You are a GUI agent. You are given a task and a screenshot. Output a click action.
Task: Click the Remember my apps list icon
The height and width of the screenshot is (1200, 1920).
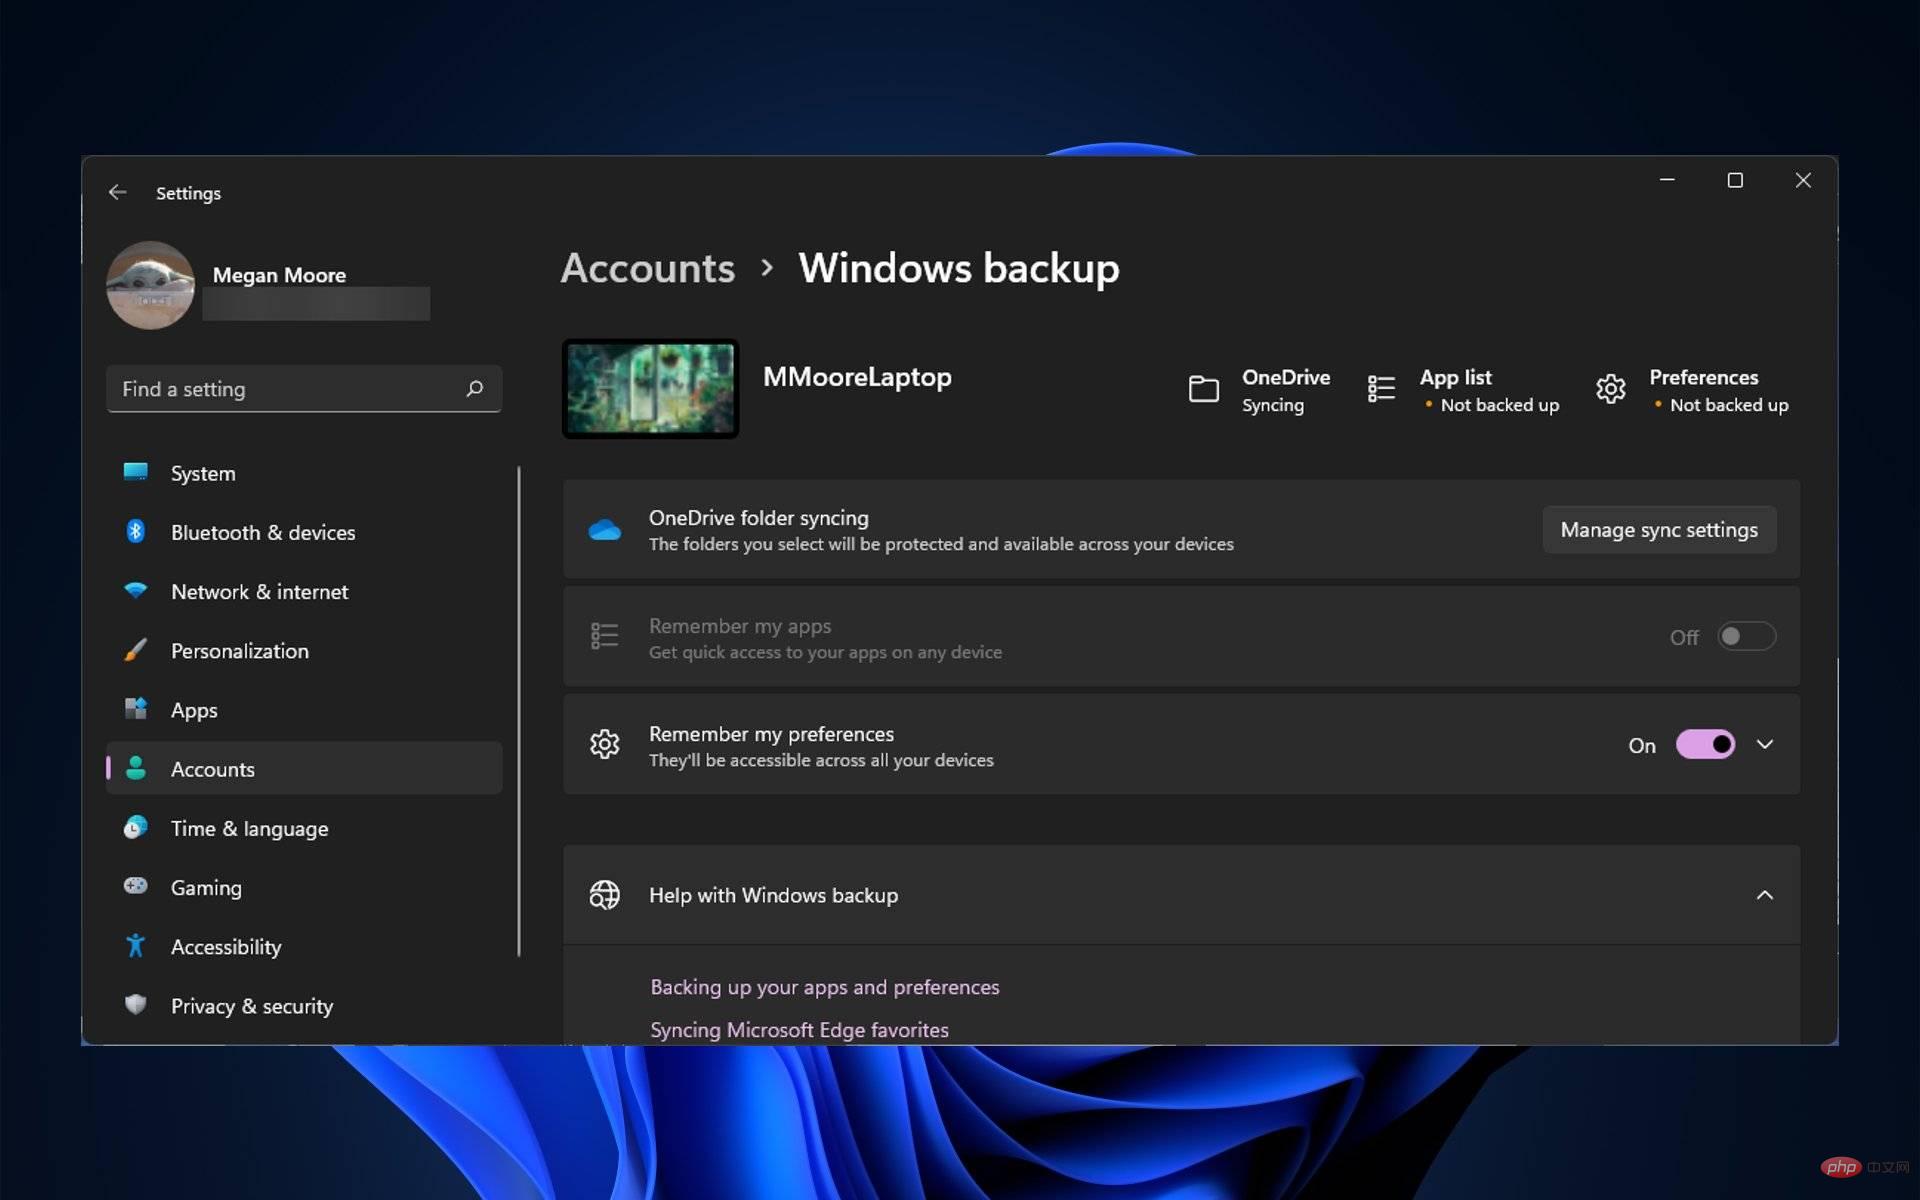point(605,636)
